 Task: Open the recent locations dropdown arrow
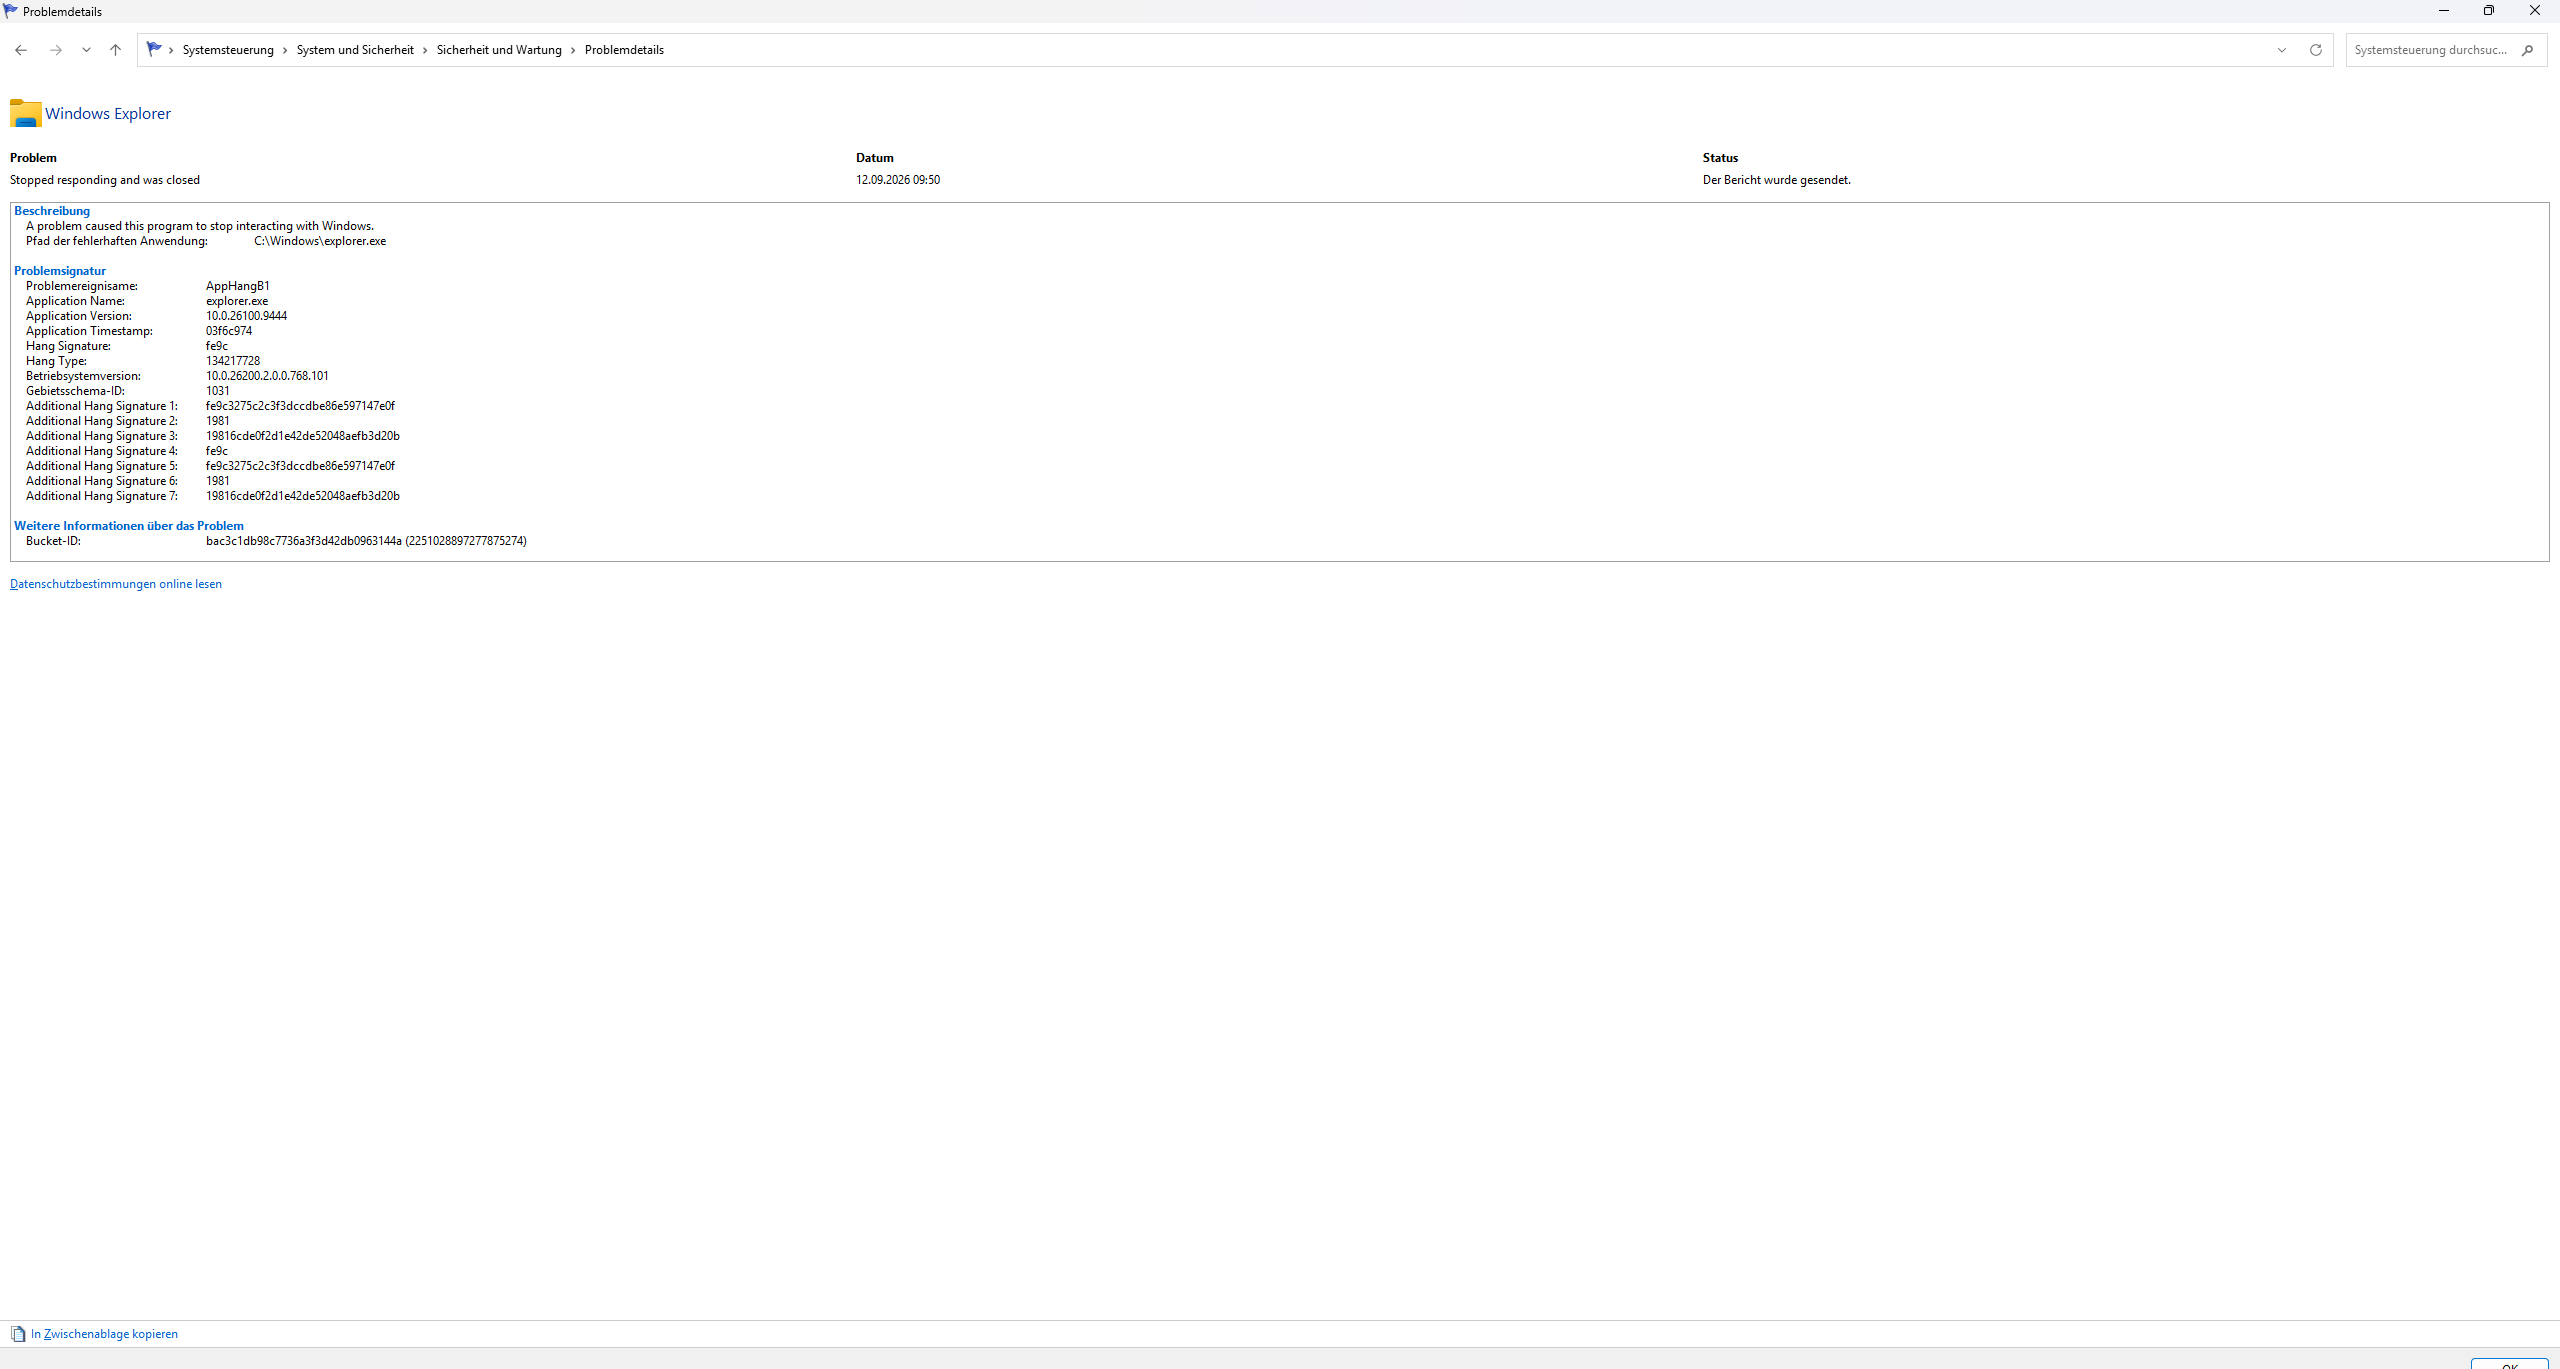pos(86,50)
